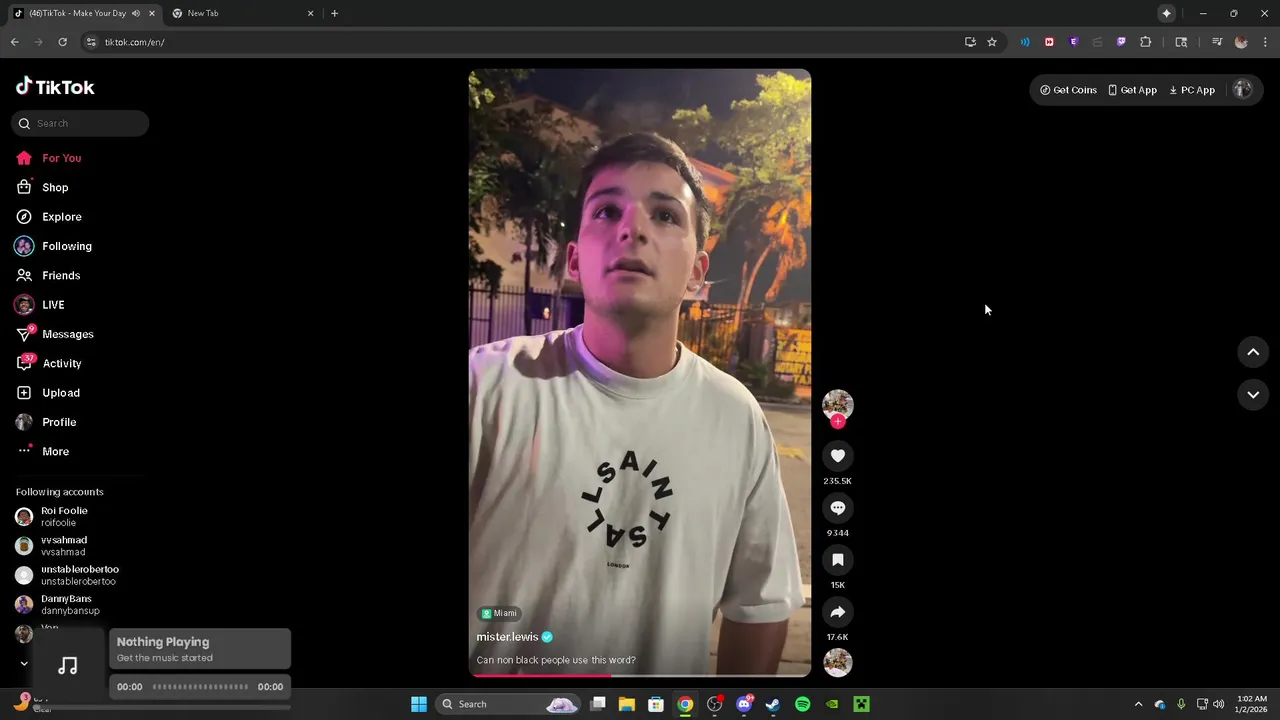This screenshot has height=720, width=1280.
Task: Click the TikTok logo
Action: (55, 87)
